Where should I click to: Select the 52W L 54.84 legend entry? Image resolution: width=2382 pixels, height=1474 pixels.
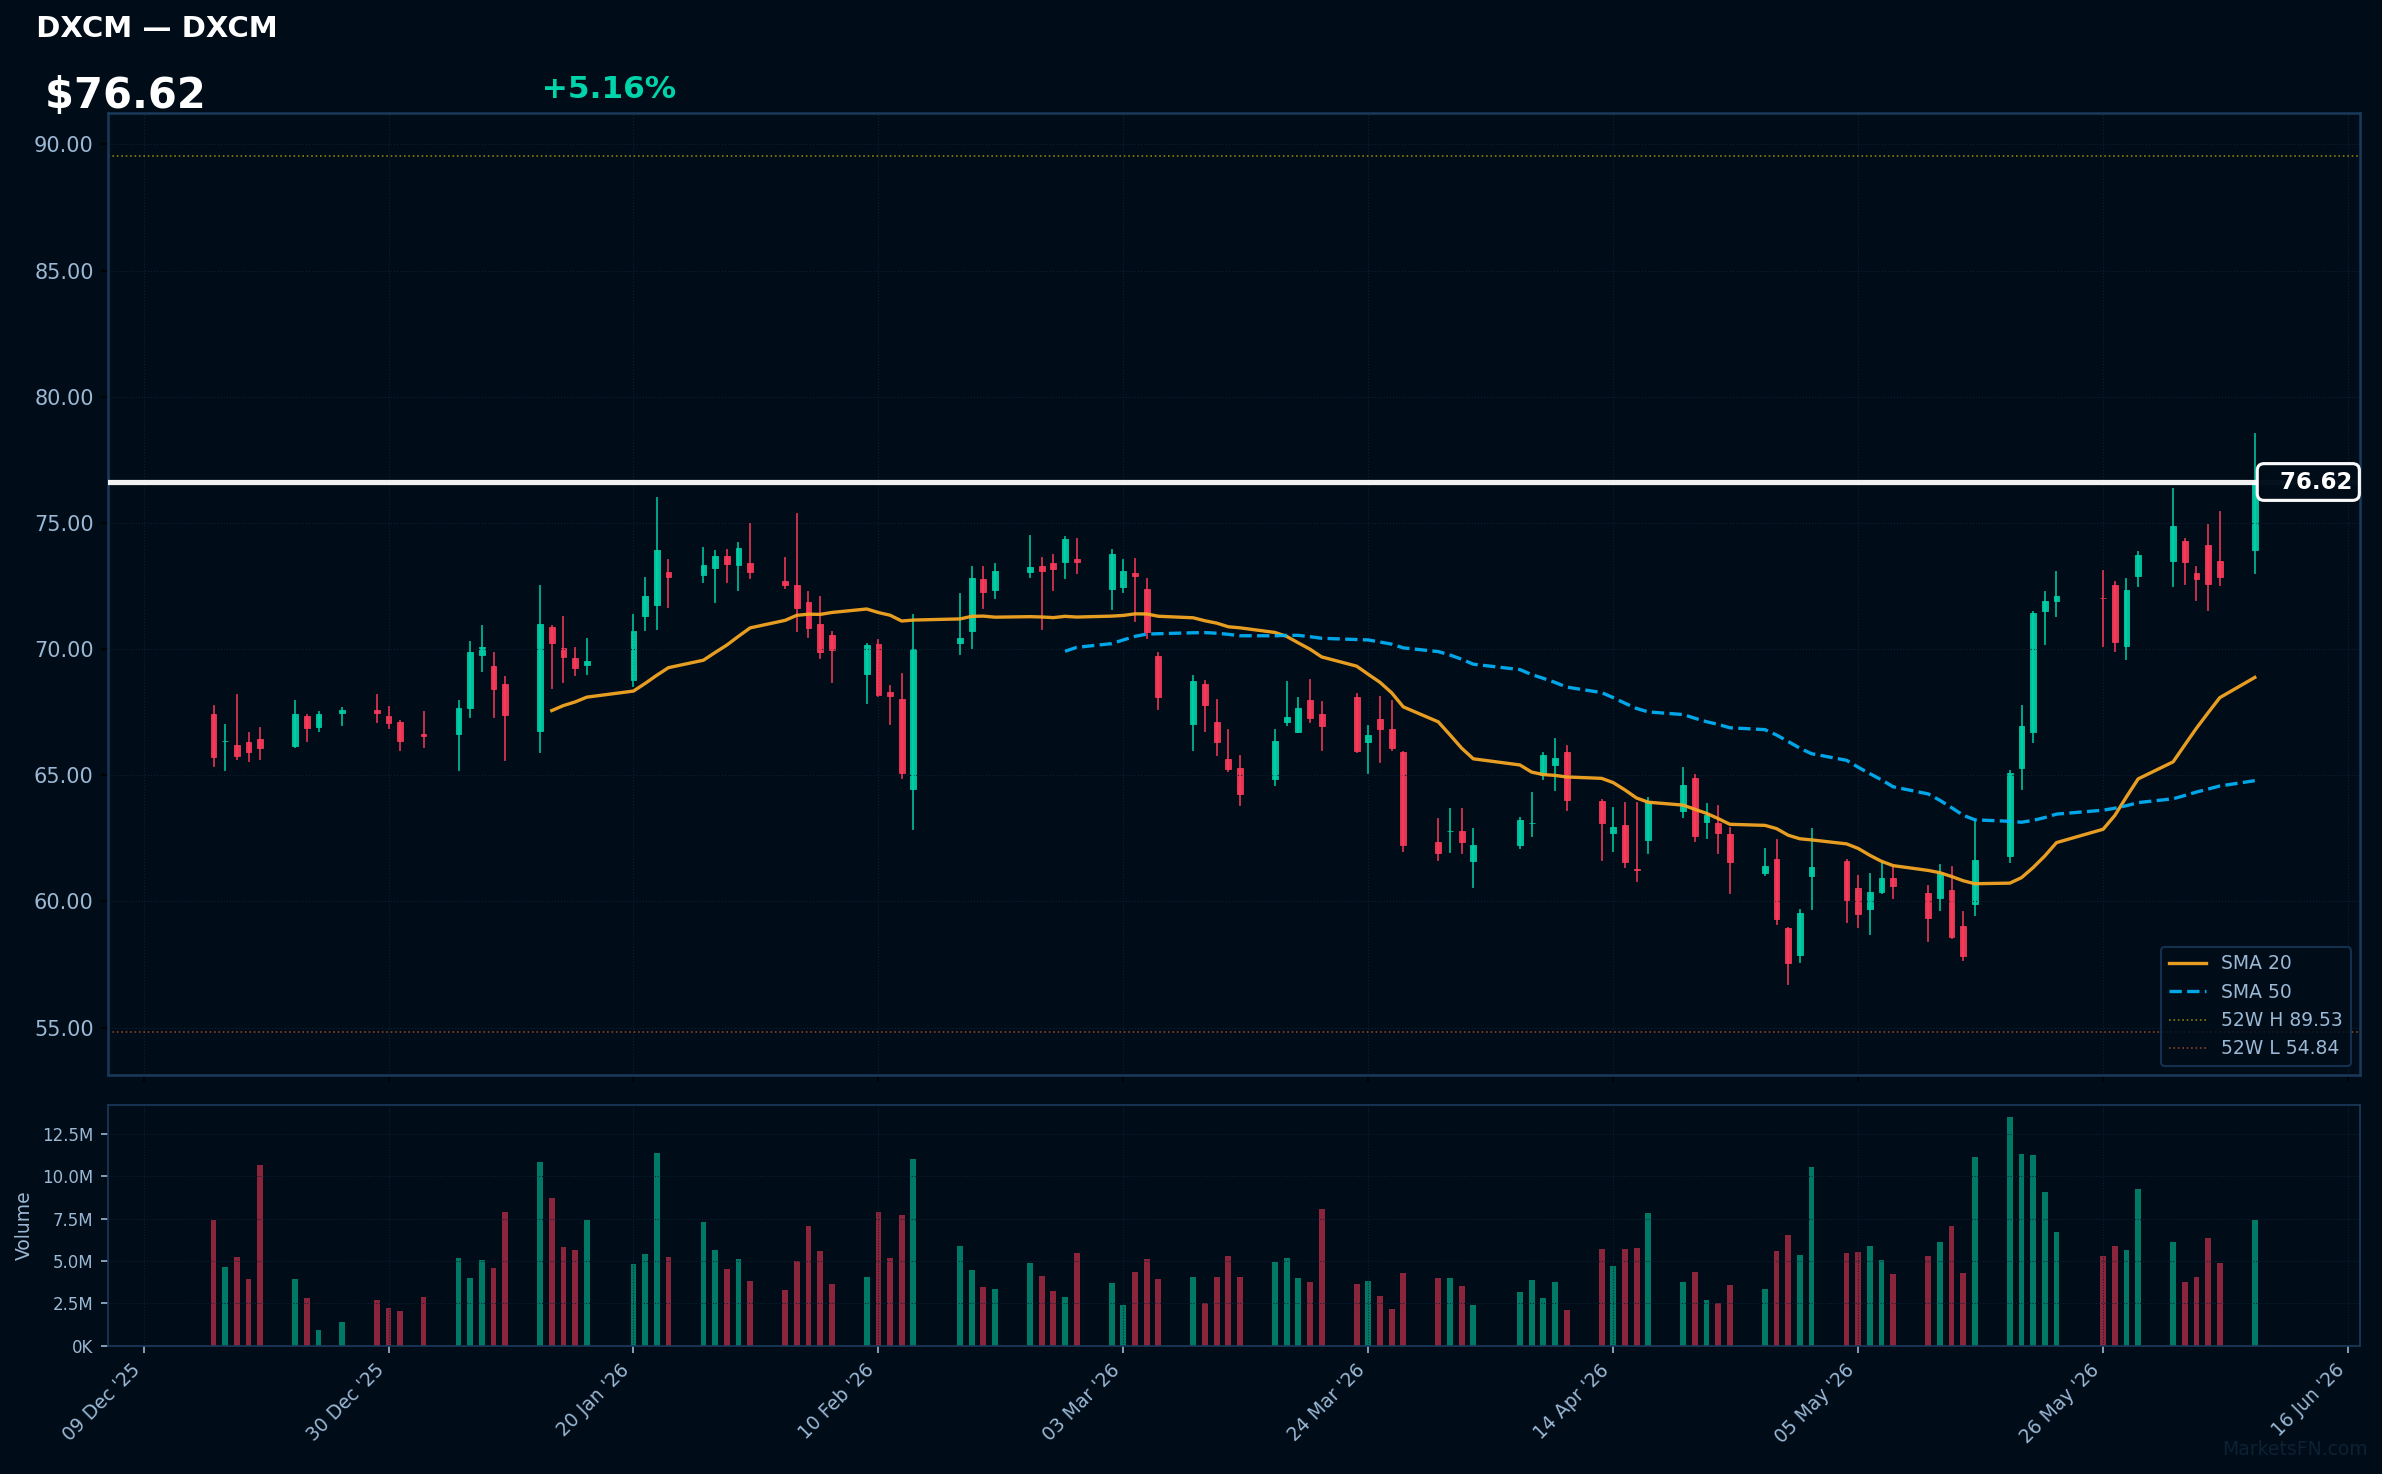pyautogui.click(x=2253, y=1048)
